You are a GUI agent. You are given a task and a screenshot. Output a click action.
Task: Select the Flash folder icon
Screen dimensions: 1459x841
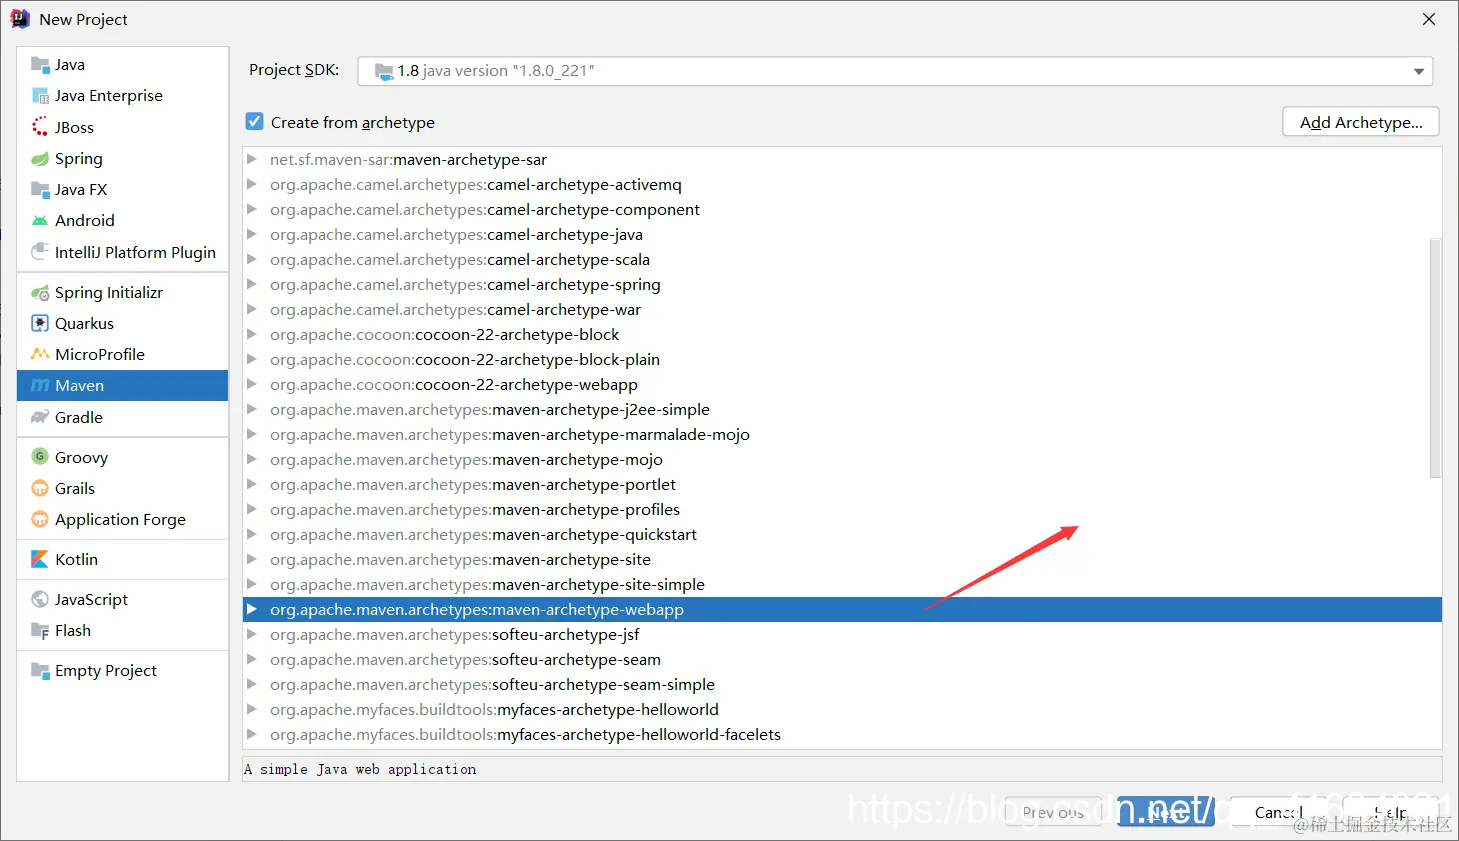coord(40,631)
